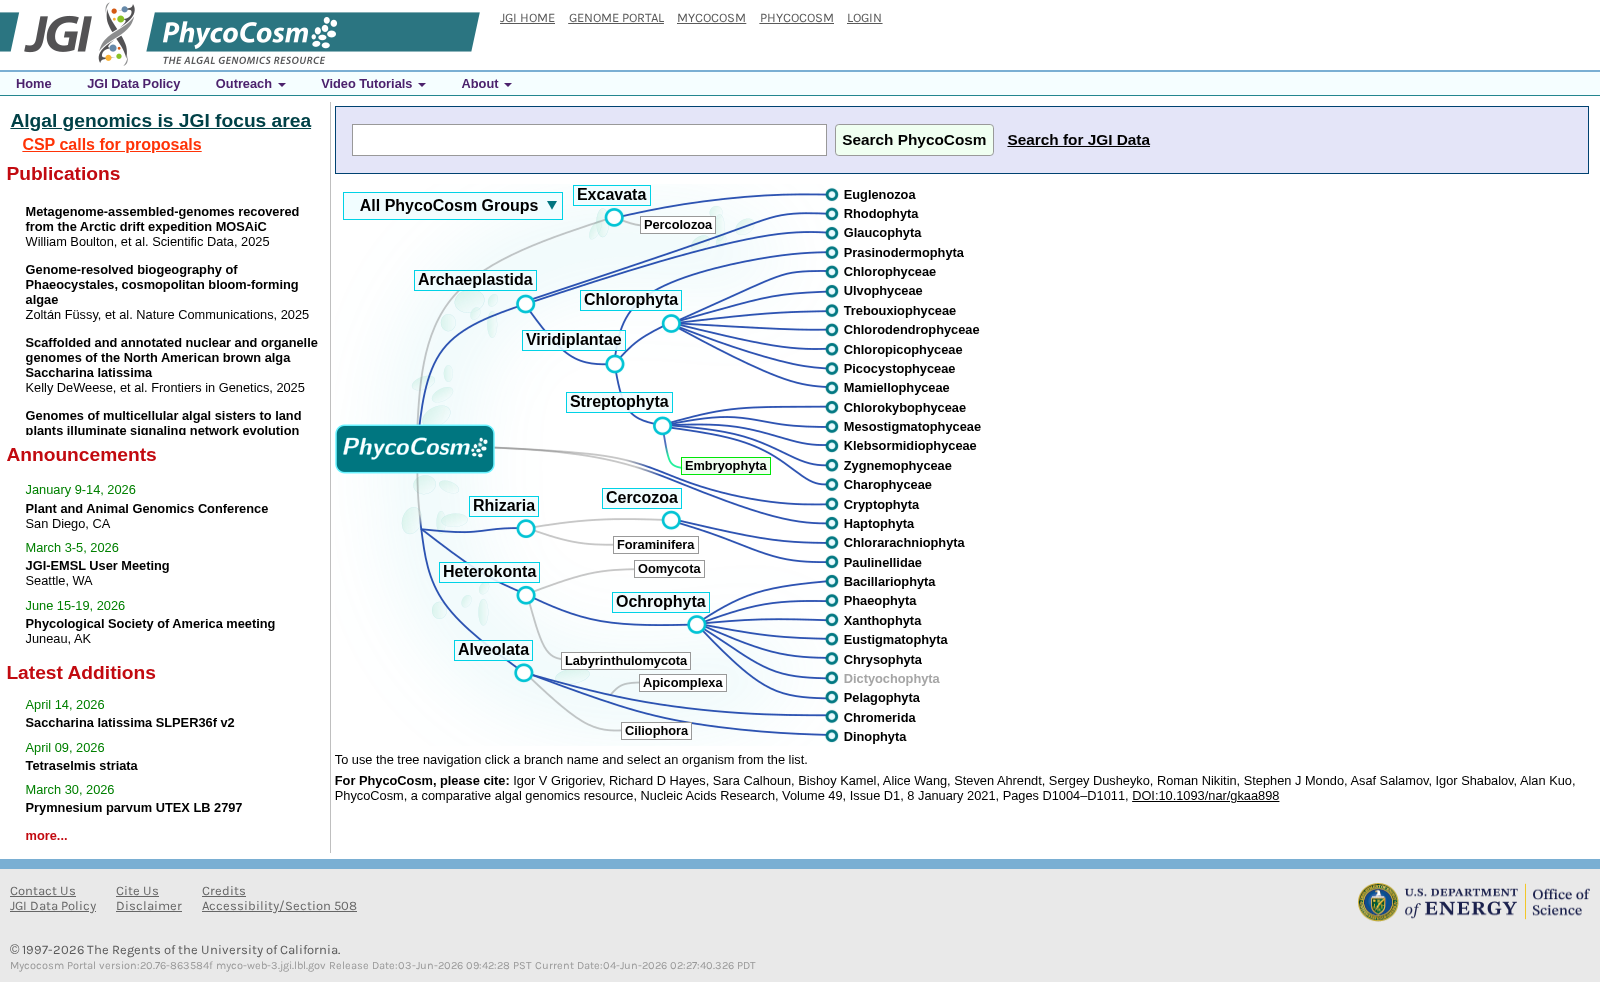This screenshot has height=1000, width=1600.
Task: Click the Heterokonta branch node circle
Action: 526,596
